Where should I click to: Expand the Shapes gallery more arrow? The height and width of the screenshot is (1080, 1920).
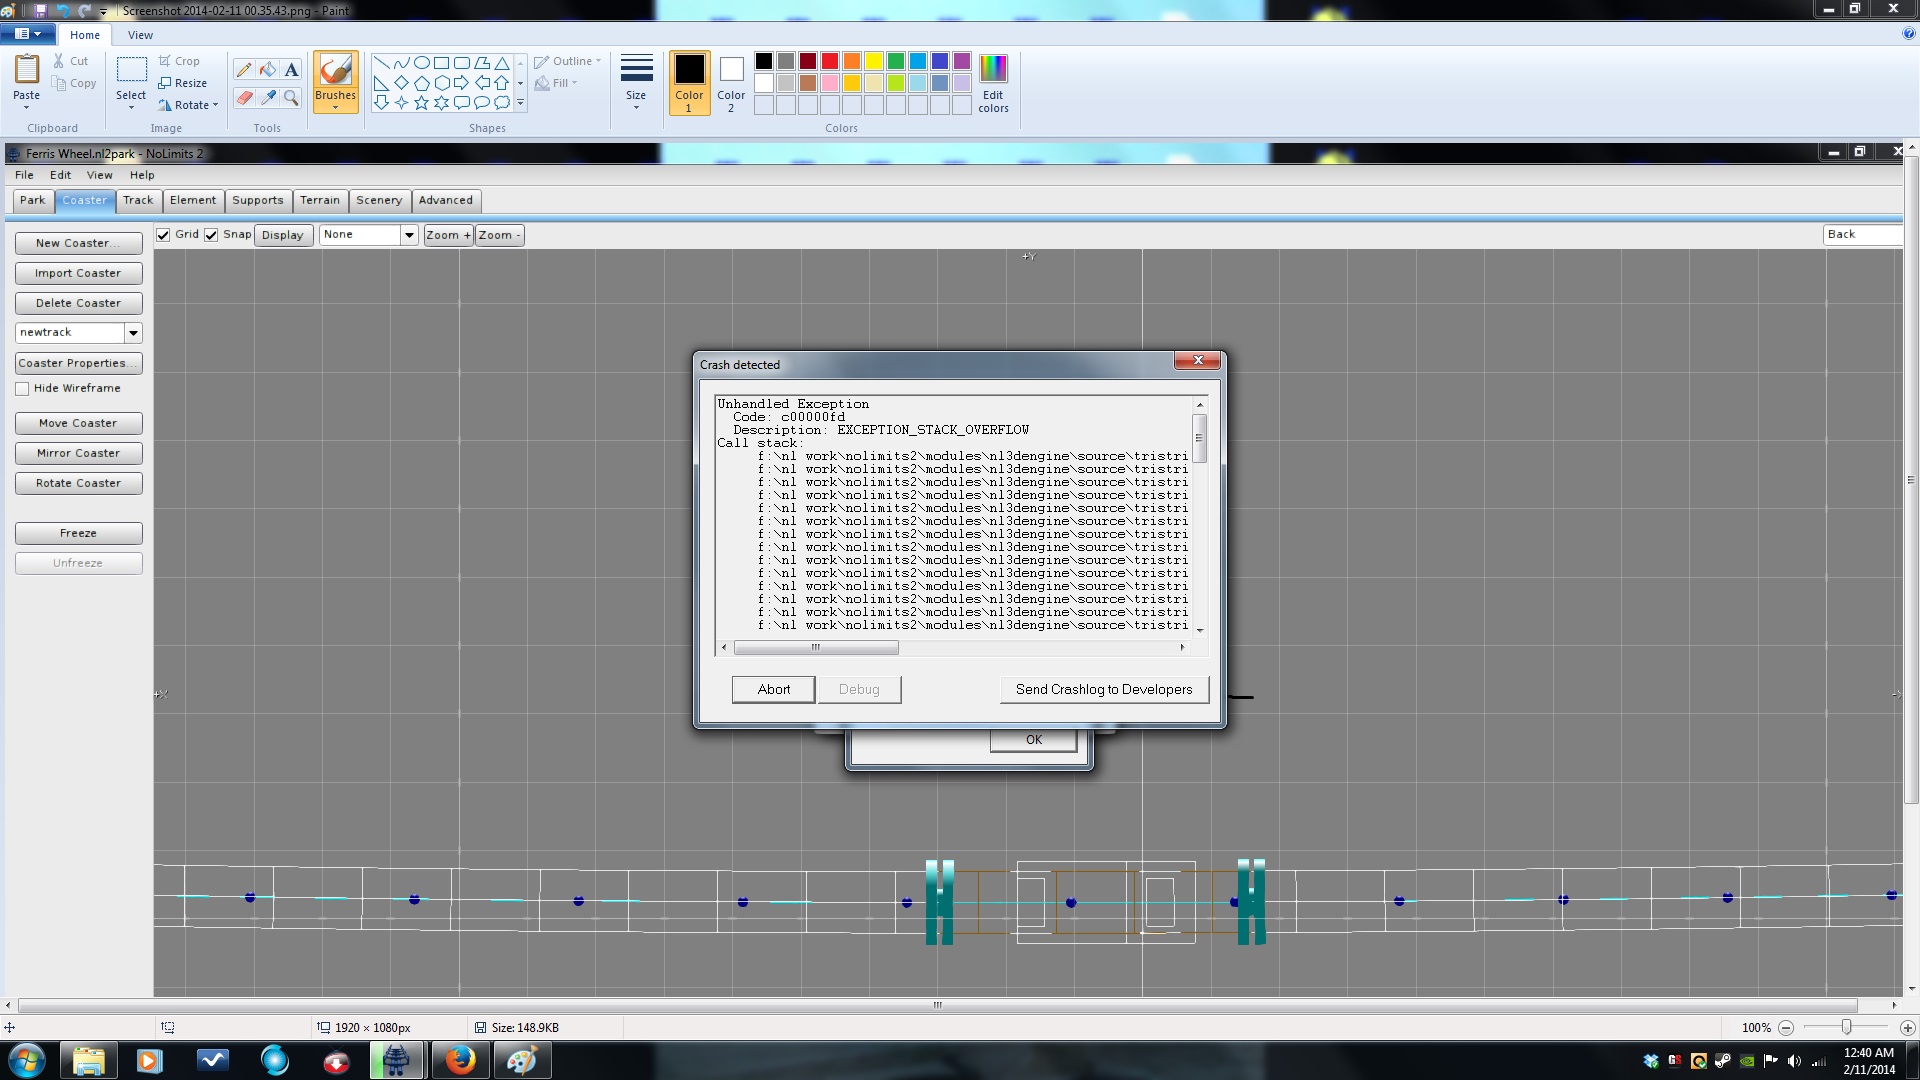point(520,102)
